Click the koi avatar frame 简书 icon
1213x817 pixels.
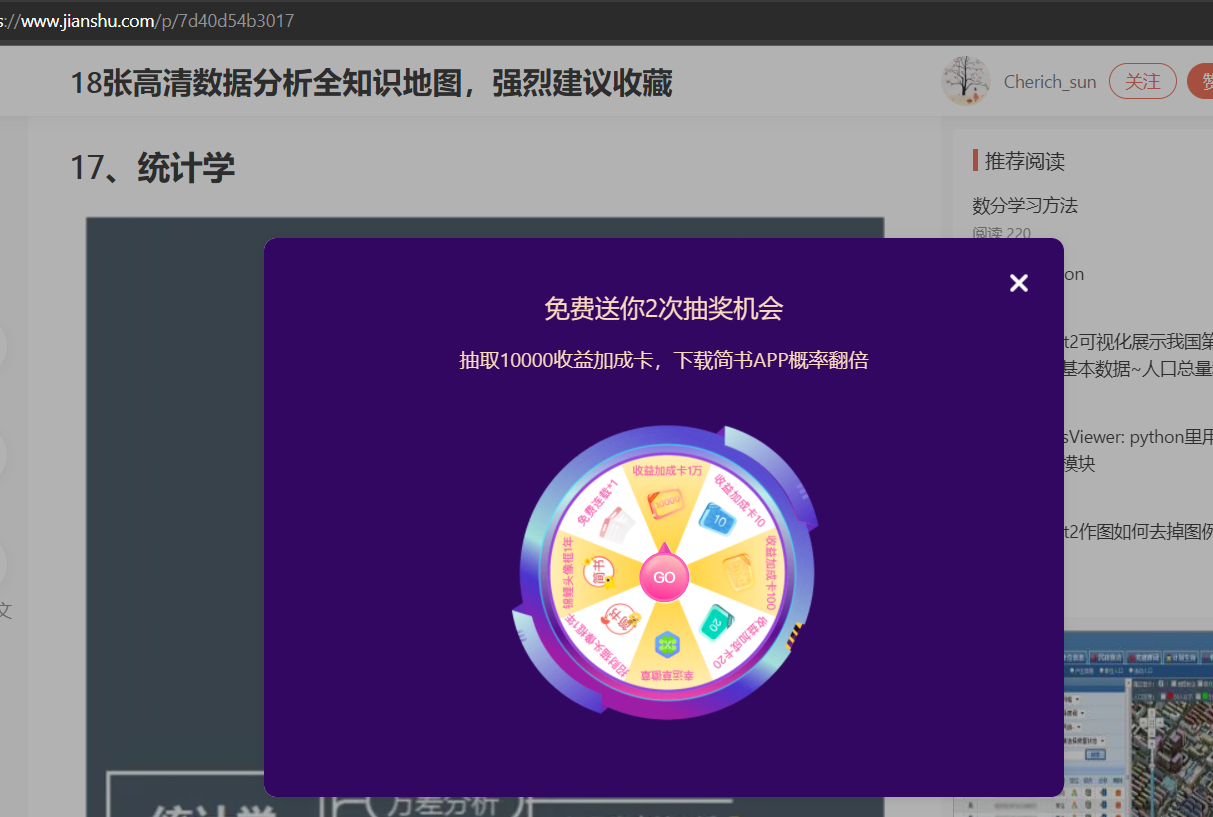pos(598,573)
